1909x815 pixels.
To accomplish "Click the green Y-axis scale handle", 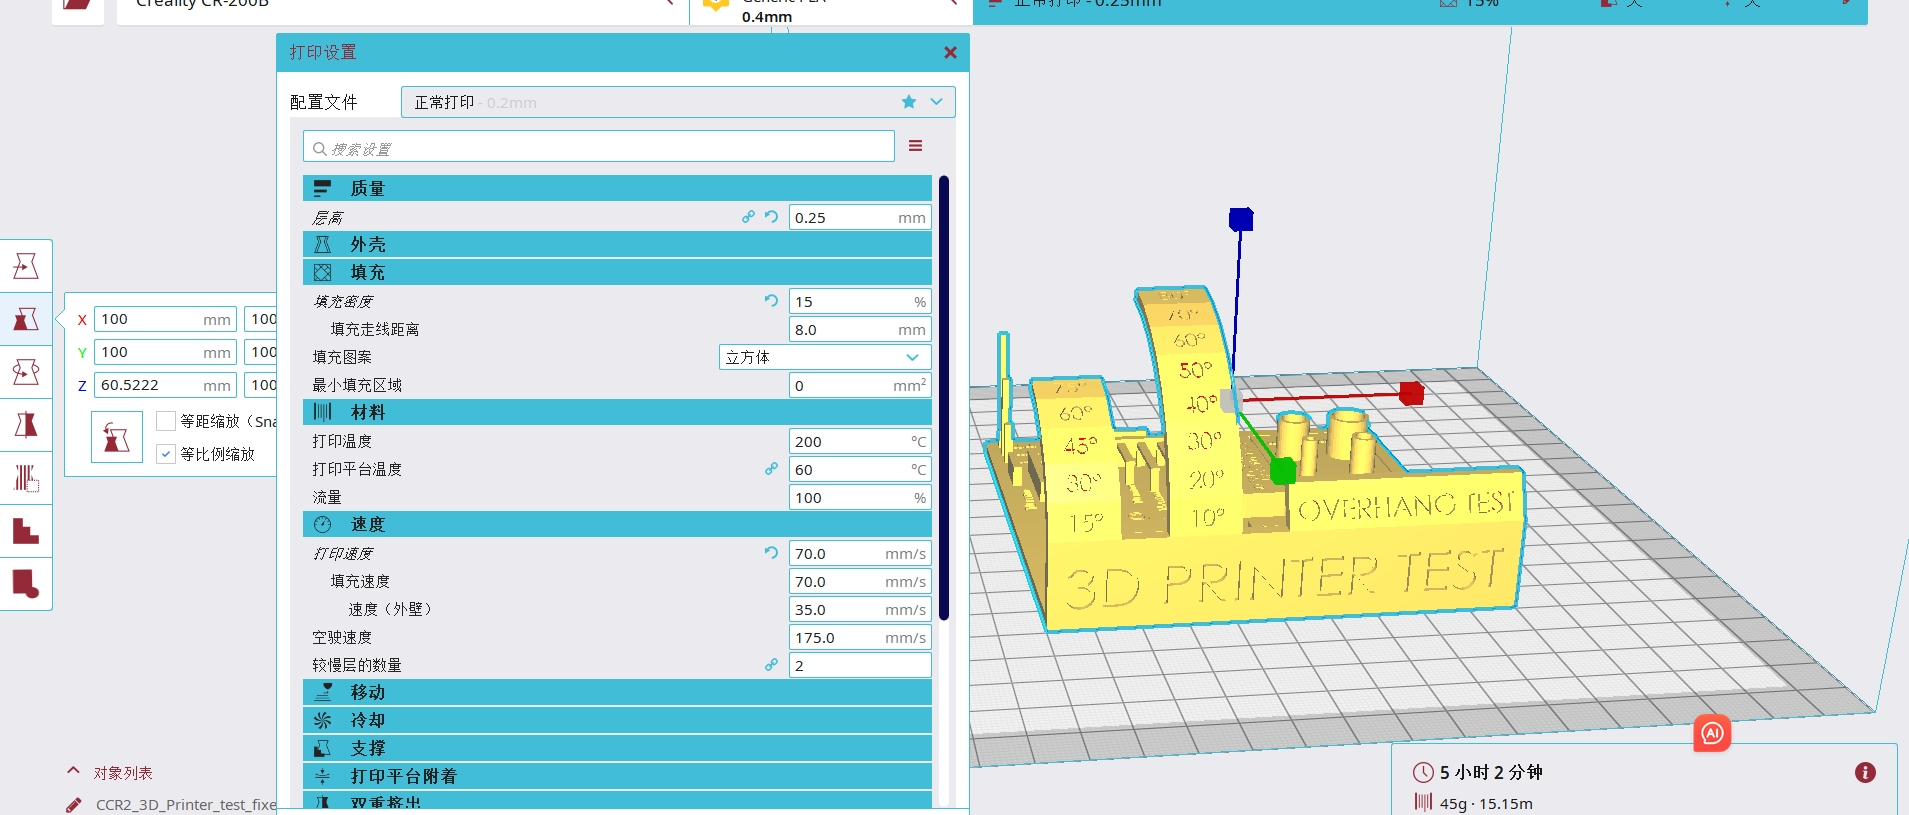I will (1283, 470).
